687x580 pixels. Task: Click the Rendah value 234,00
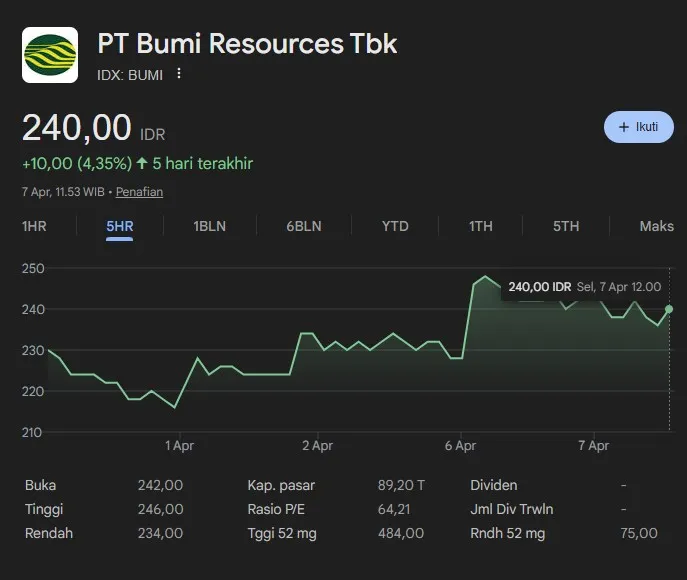pyautogui.click(x=160, y=533)
